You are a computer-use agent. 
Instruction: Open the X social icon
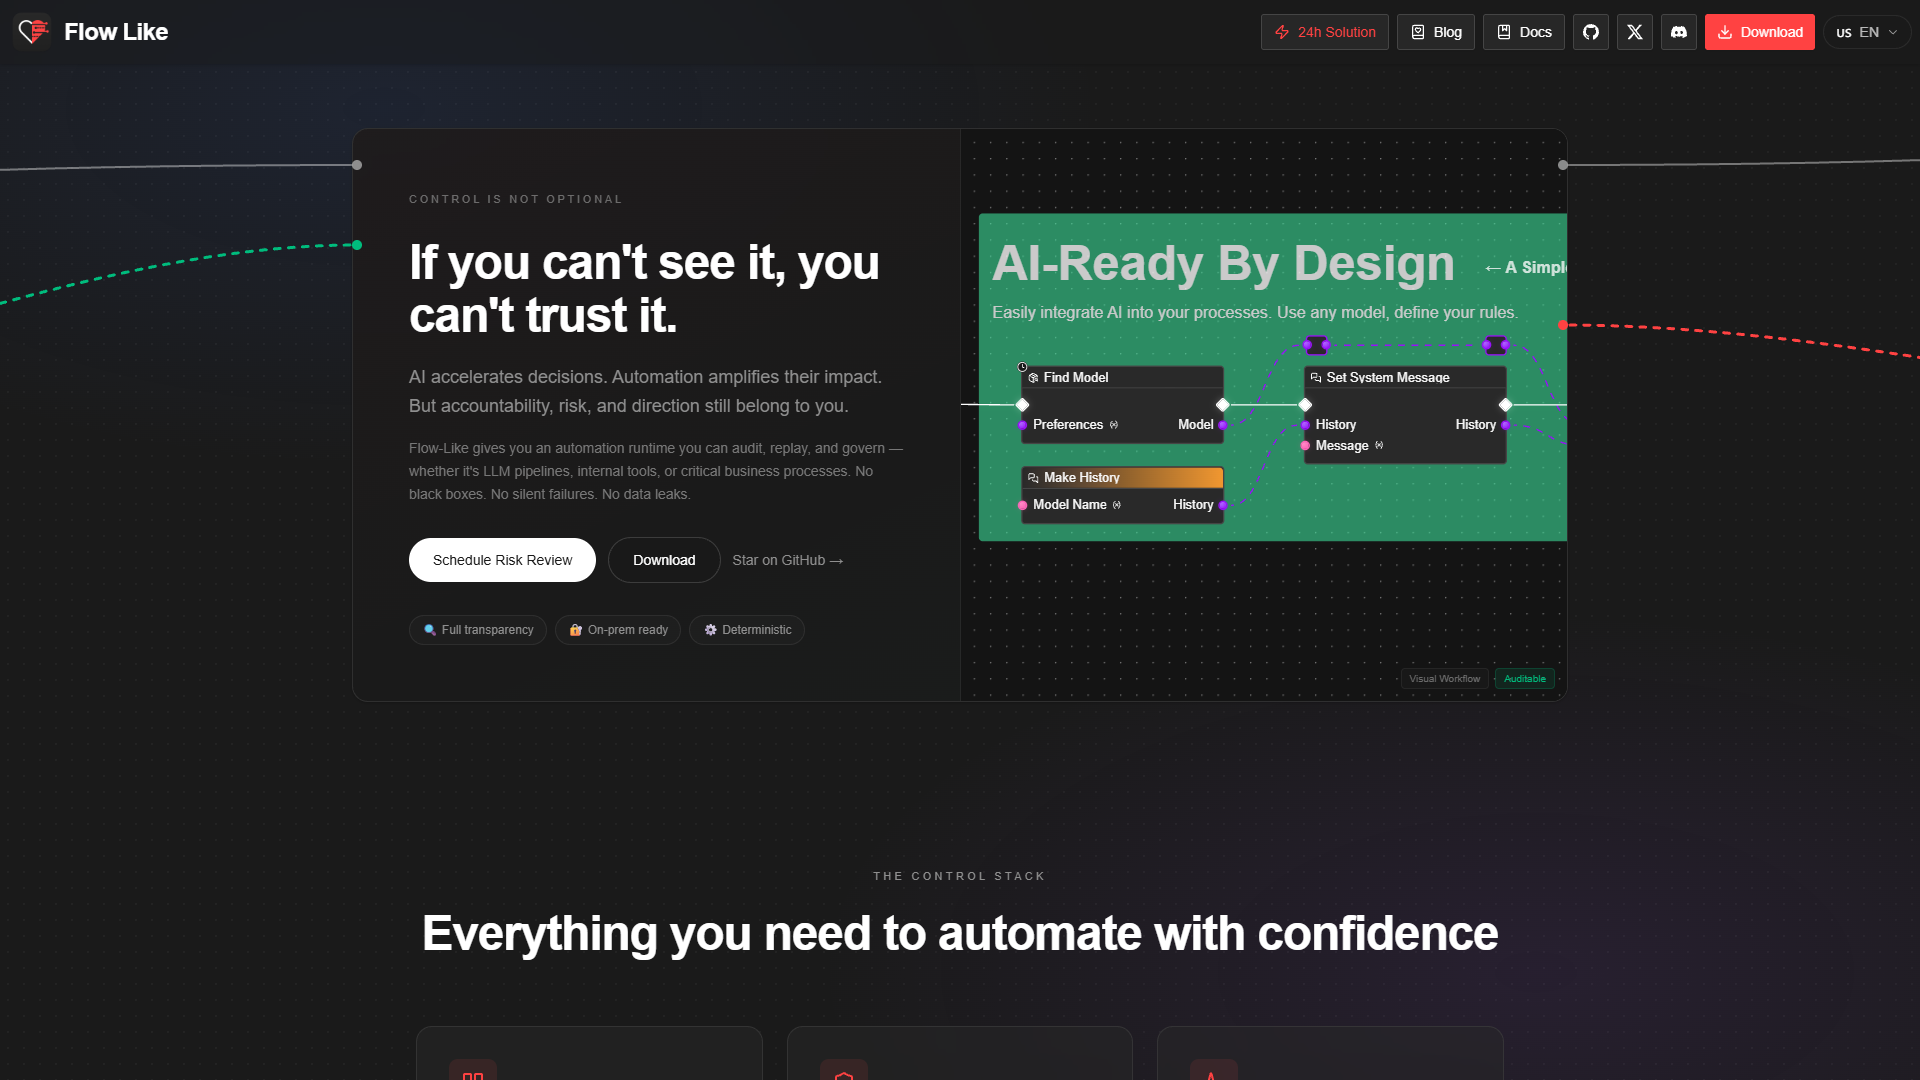tap(1634, 32)
